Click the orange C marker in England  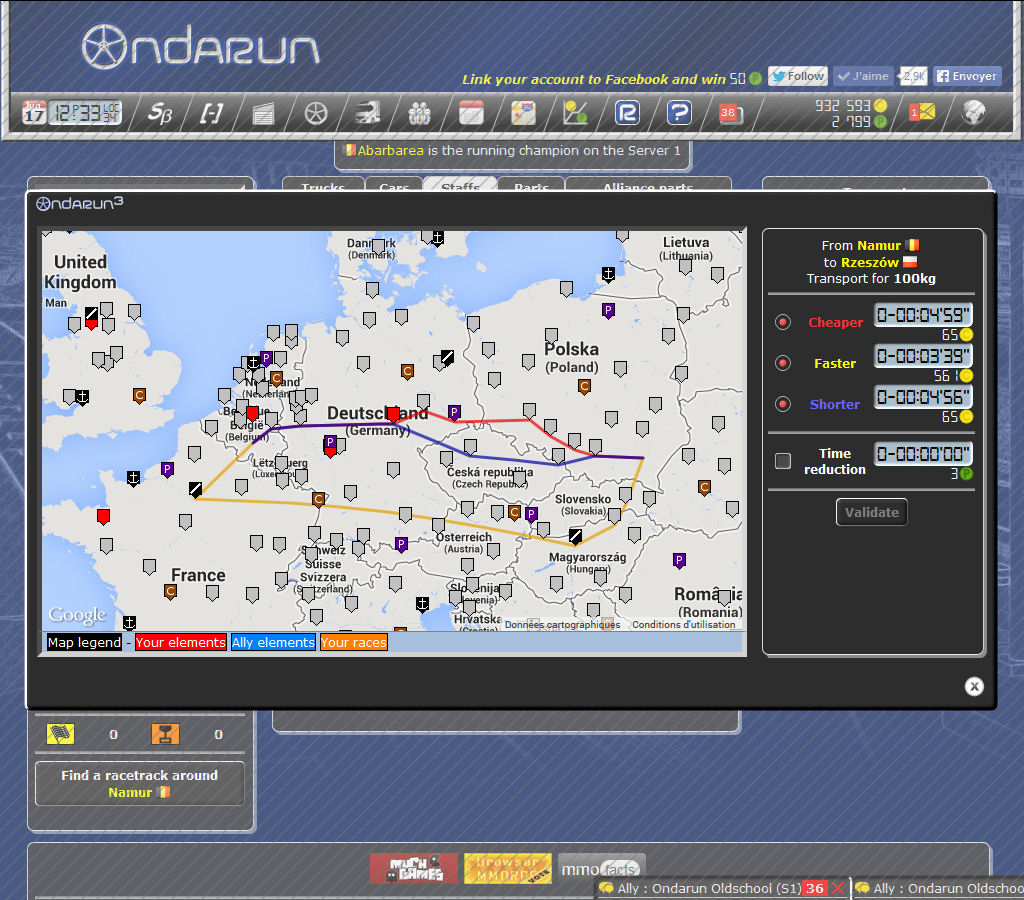tap(139, 396)
